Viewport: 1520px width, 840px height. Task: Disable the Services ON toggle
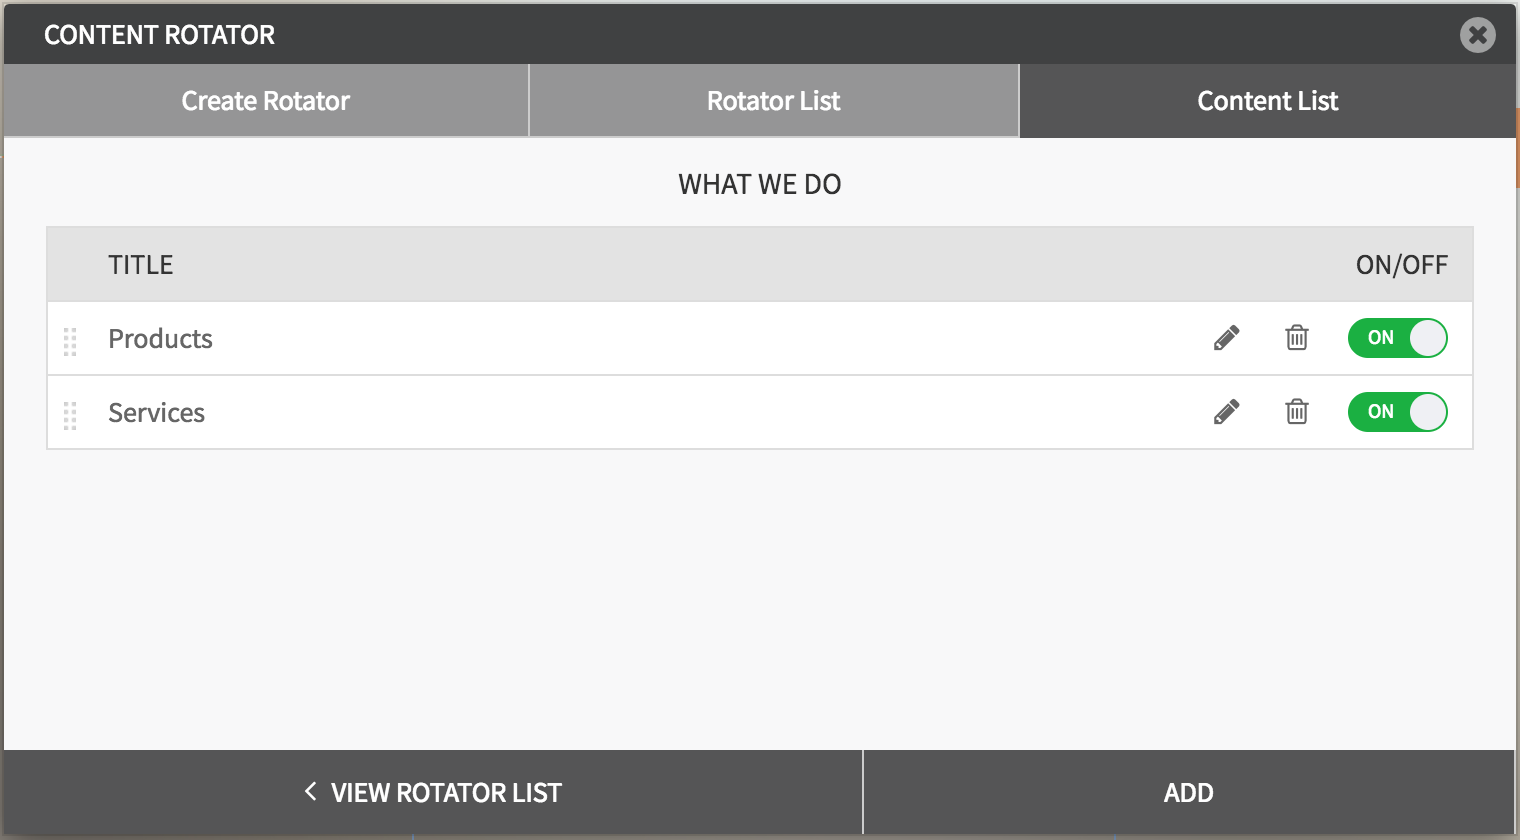coord(1397,412)
